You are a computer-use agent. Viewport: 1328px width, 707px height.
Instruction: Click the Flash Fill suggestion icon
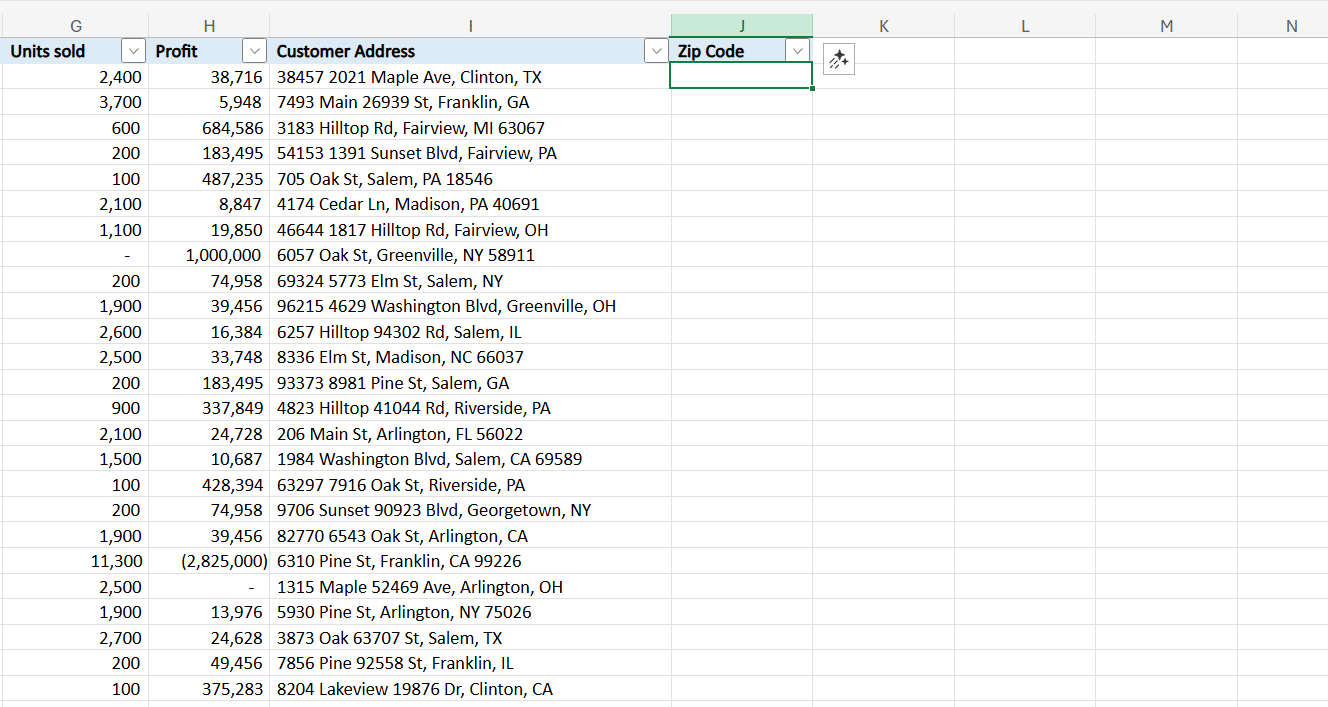point(838,59)
